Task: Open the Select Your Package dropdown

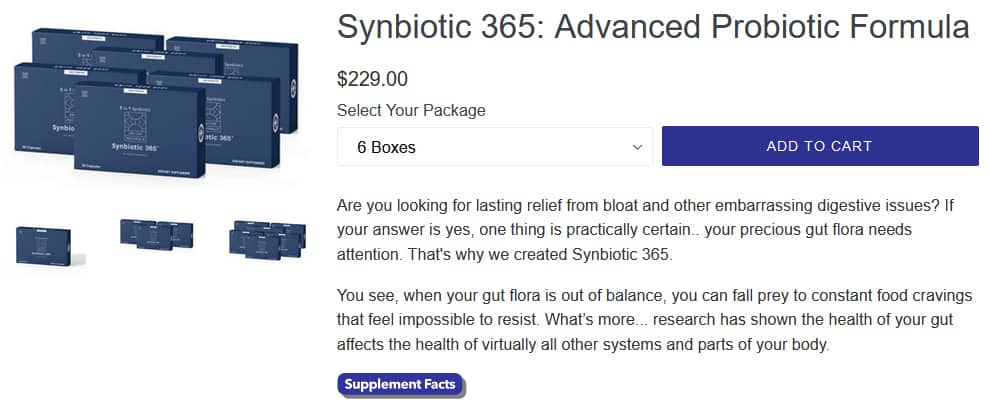Action: tap(494, 147)
